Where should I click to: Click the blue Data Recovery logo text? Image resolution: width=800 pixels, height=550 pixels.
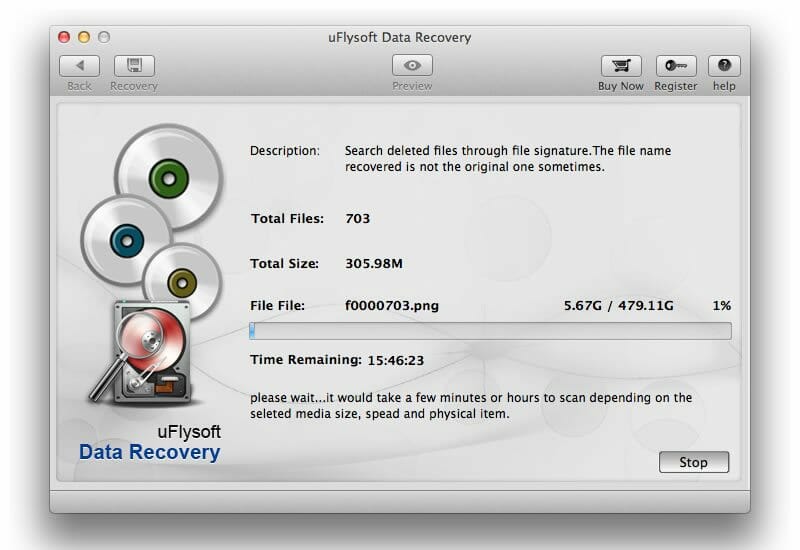click(149, 452)
